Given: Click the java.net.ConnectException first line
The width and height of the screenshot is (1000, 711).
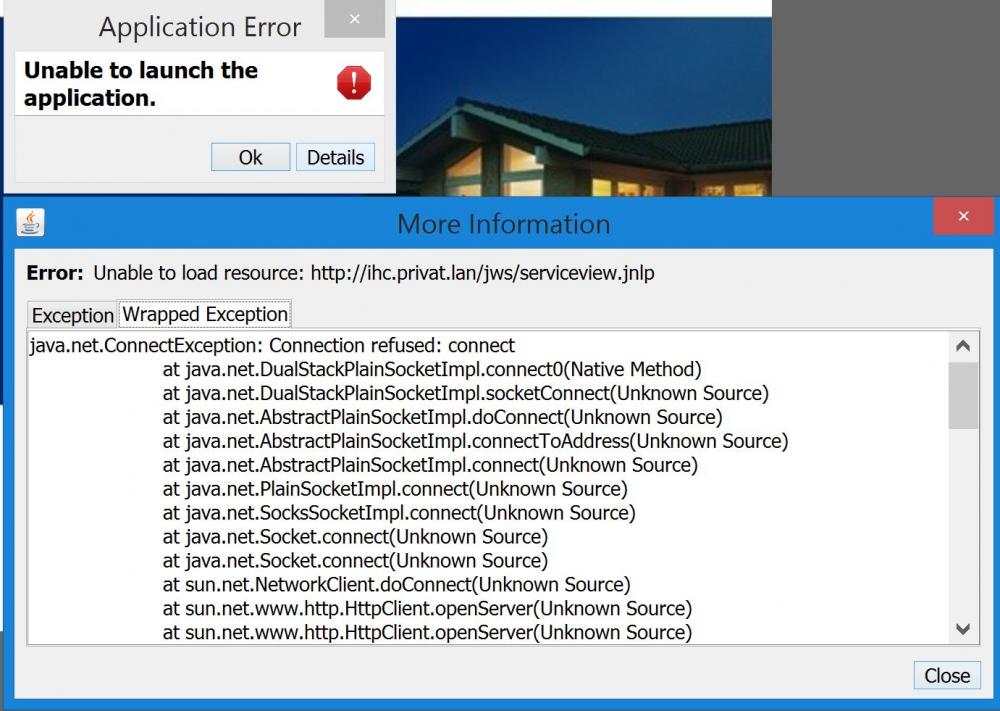Looking at the screenshot, I should pyautogui.click(x=272, y=346).
